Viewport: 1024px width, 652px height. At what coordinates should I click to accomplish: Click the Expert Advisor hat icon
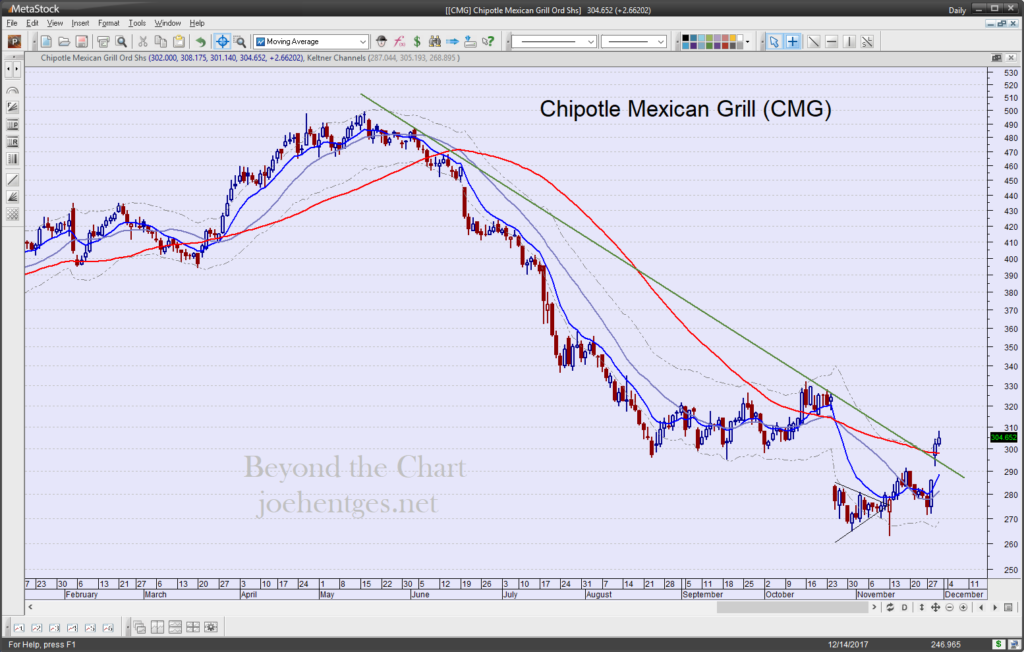381,42
